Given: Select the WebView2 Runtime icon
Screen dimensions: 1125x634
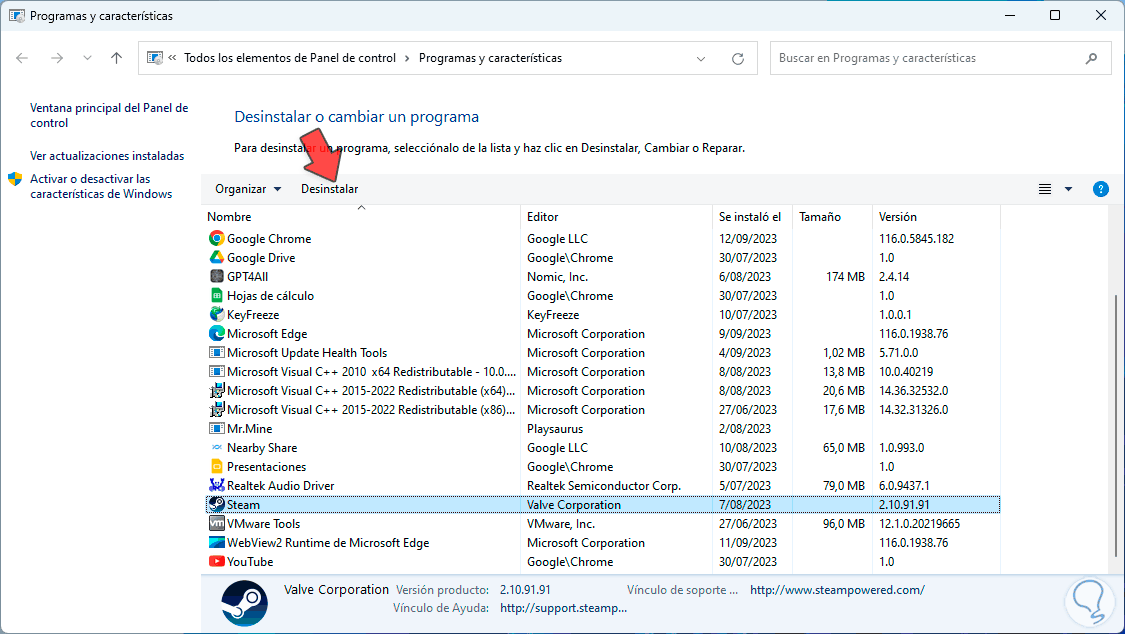Looking at the screenshot, I should pyautogui.click(x=217, y=542).
